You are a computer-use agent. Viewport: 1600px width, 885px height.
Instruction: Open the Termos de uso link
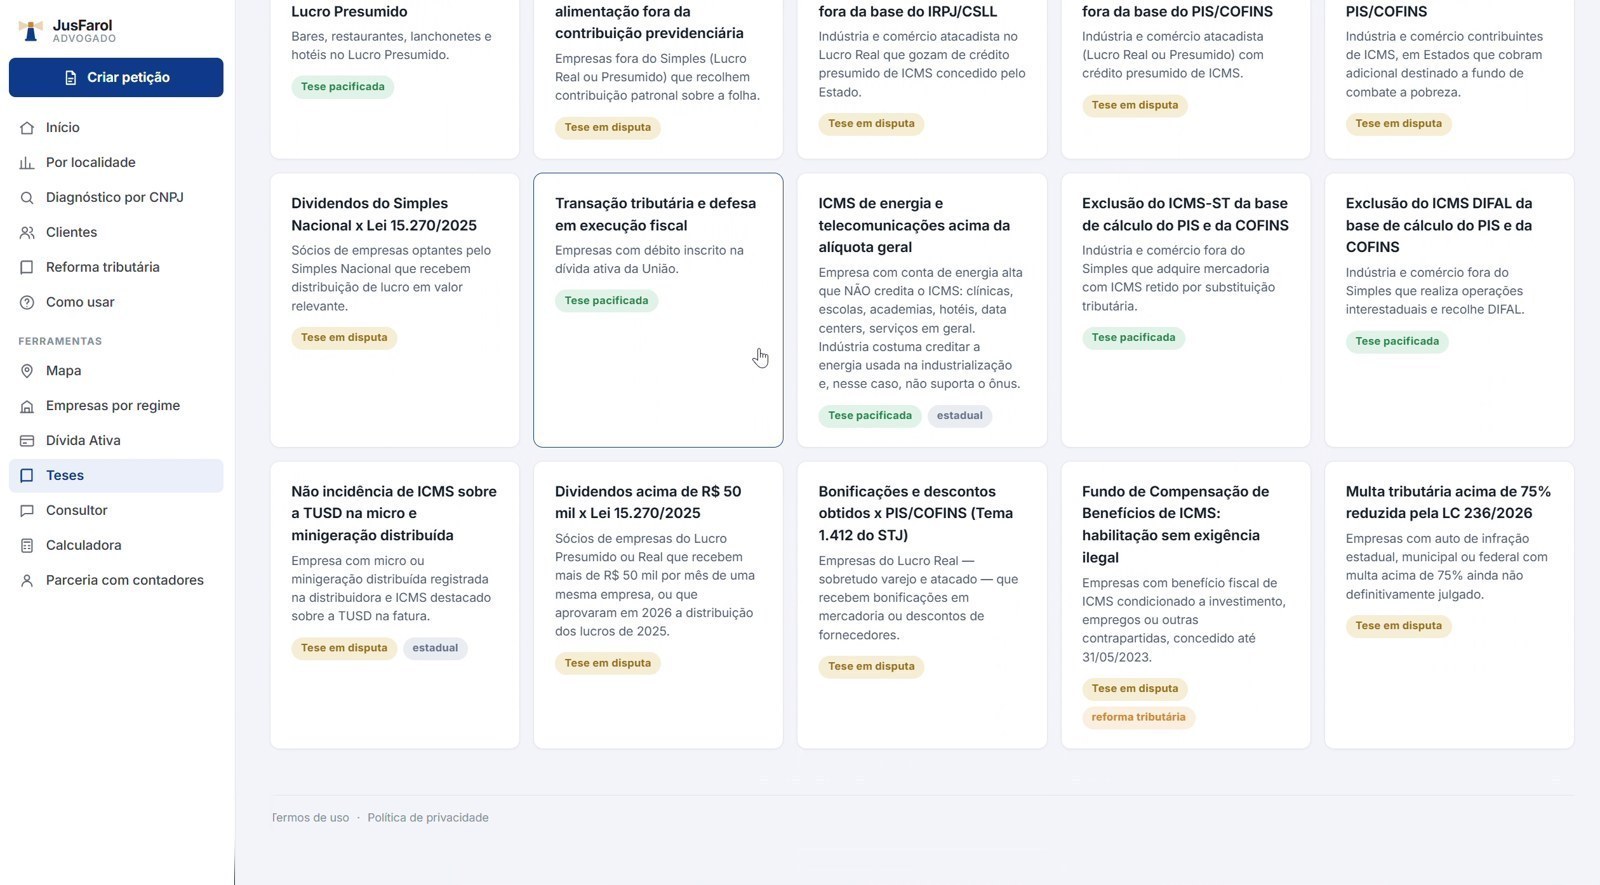310,818
